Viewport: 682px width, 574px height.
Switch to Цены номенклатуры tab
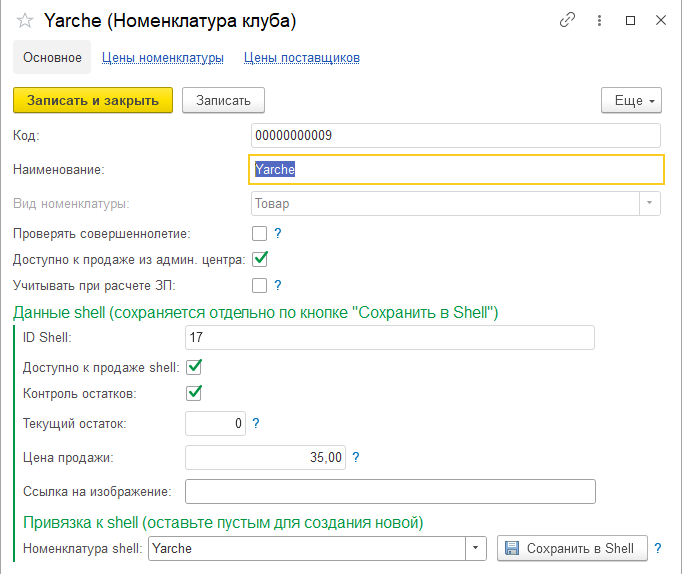pos(162,58)
